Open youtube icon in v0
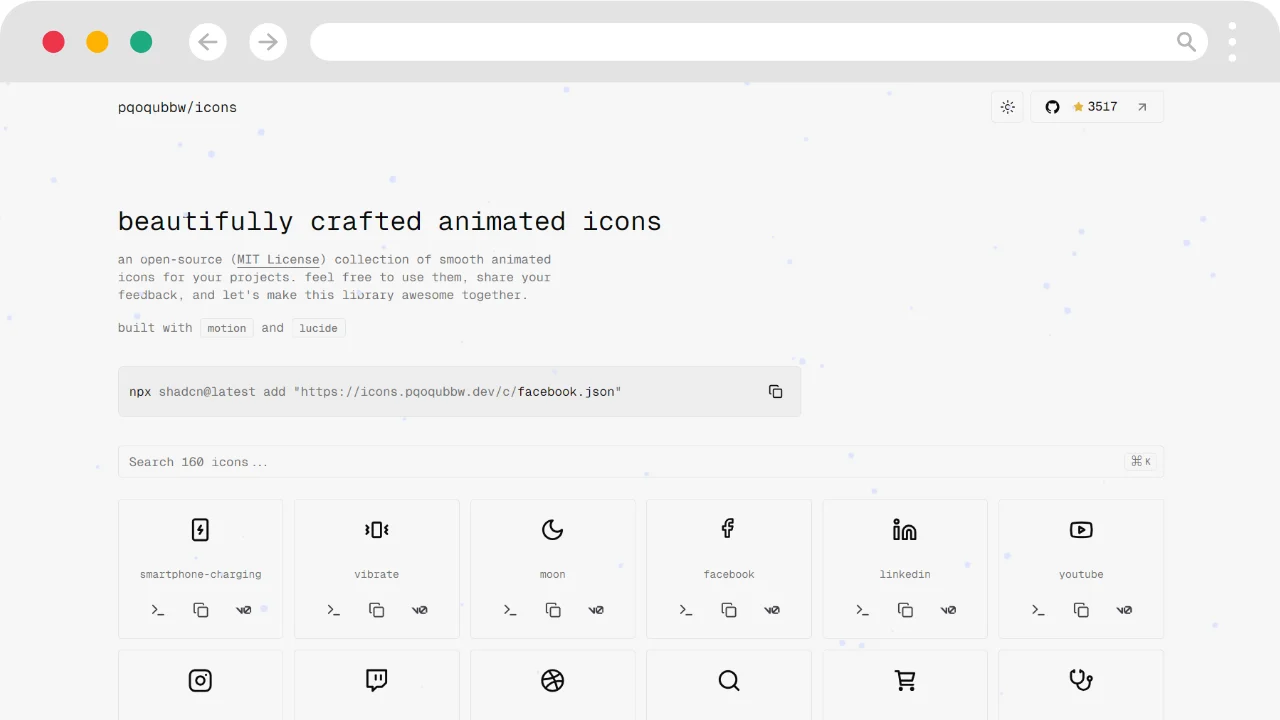This screenshot has width=1280, height=720. (x=1124, y=610)
